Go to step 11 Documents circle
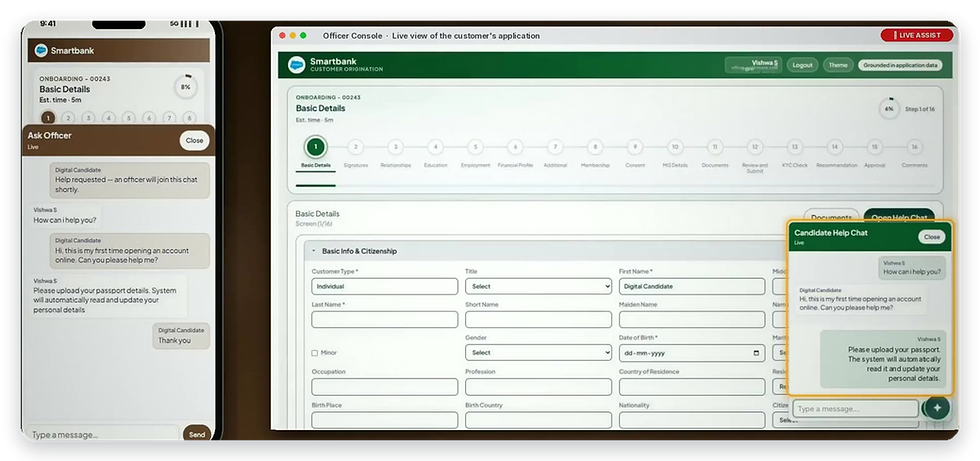The height and width of the screenshot is (461, 980). 715,147
